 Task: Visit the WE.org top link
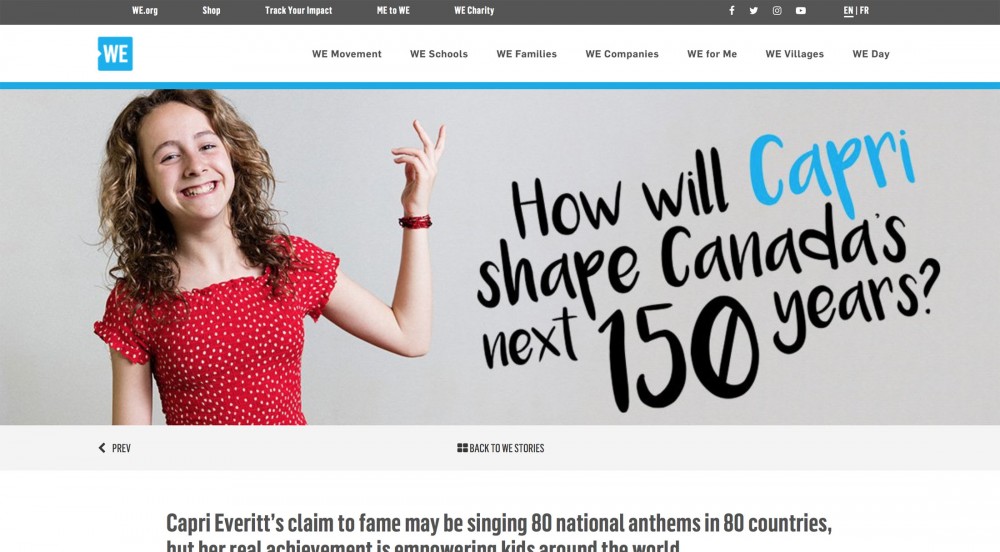[145, 10]
